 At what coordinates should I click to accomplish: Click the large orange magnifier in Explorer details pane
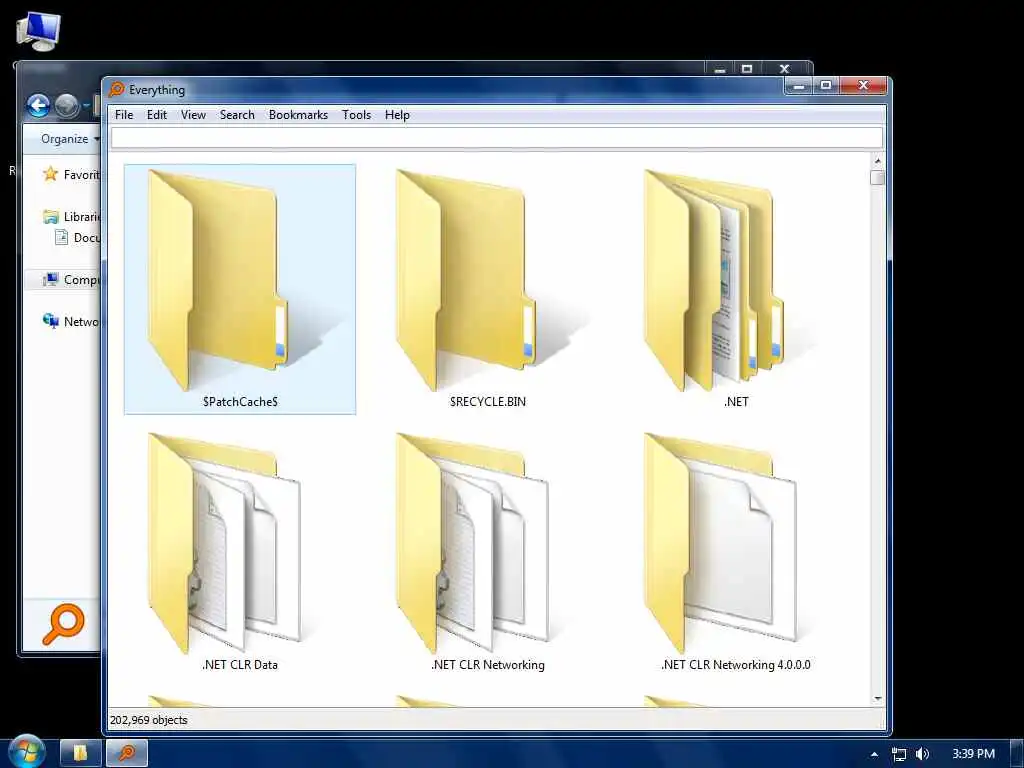click(63, 624)
